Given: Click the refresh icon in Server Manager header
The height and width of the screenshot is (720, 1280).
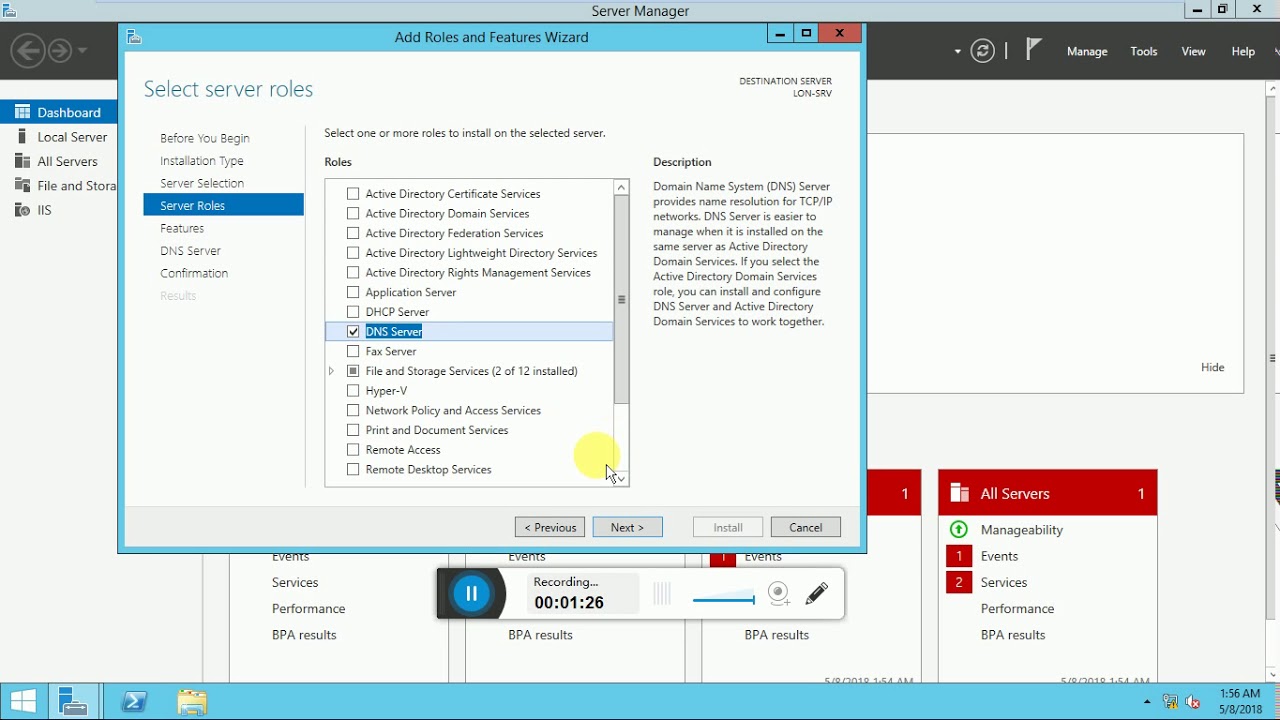Looking at the screenshot, I should (x=983, y=51).
